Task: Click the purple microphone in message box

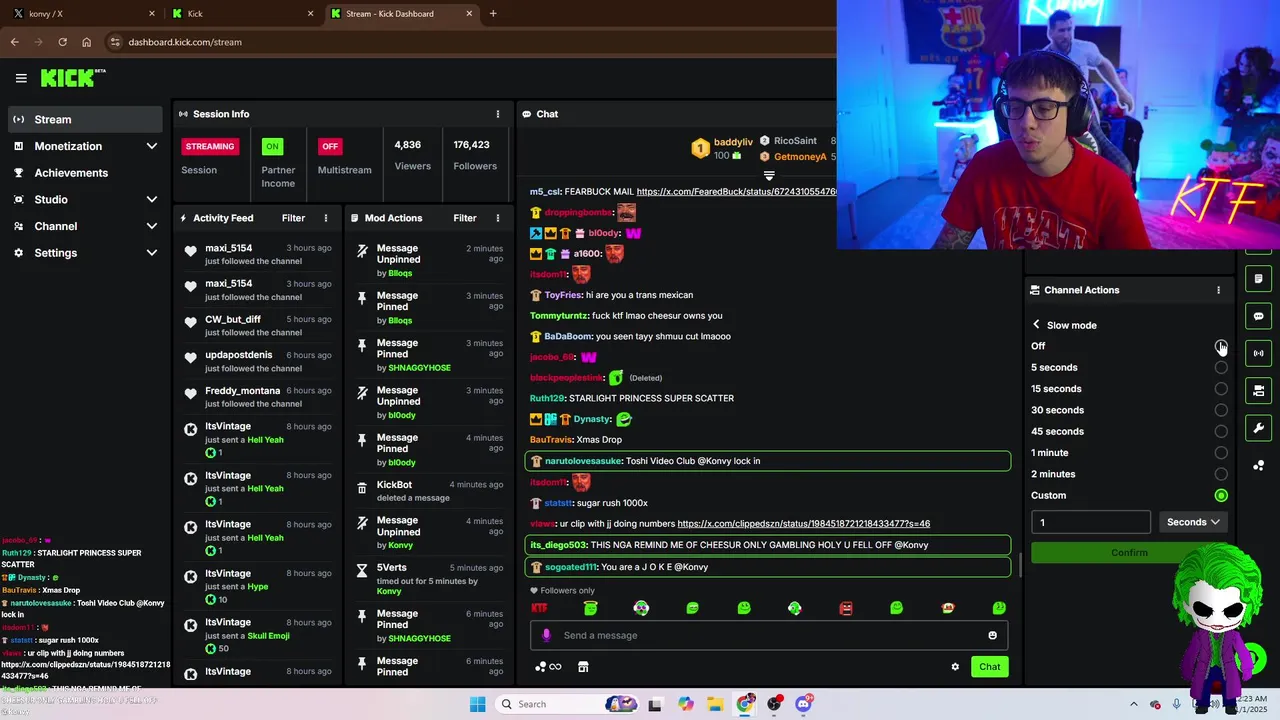Action: coord(546,635)
